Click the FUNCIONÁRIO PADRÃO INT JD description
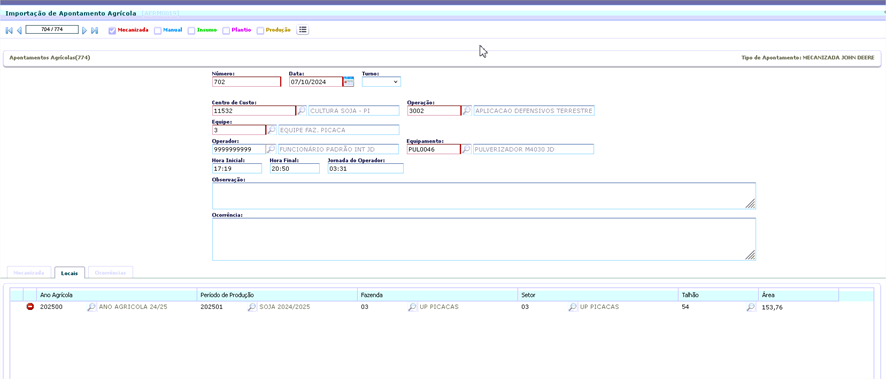The height and width of the screenshot is (379, 886). 339,149
